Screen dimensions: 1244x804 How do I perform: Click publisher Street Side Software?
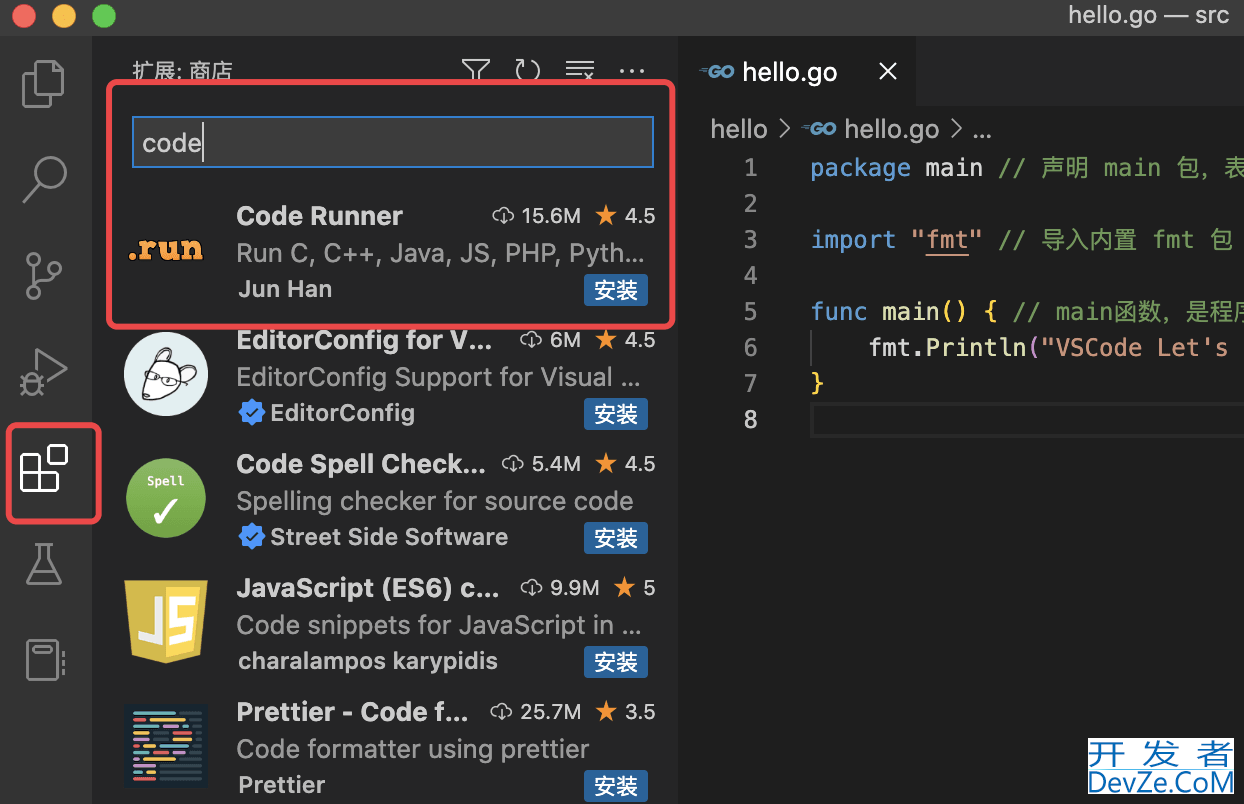click(389, 537)
